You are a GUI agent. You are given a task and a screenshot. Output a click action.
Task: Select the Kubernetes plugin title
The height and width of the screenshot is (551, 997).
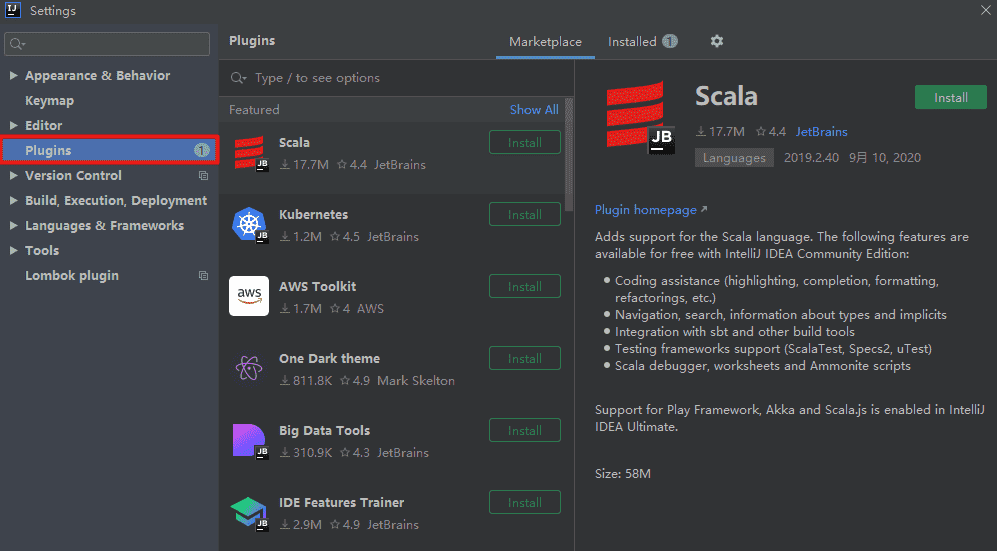coord(313,214)
